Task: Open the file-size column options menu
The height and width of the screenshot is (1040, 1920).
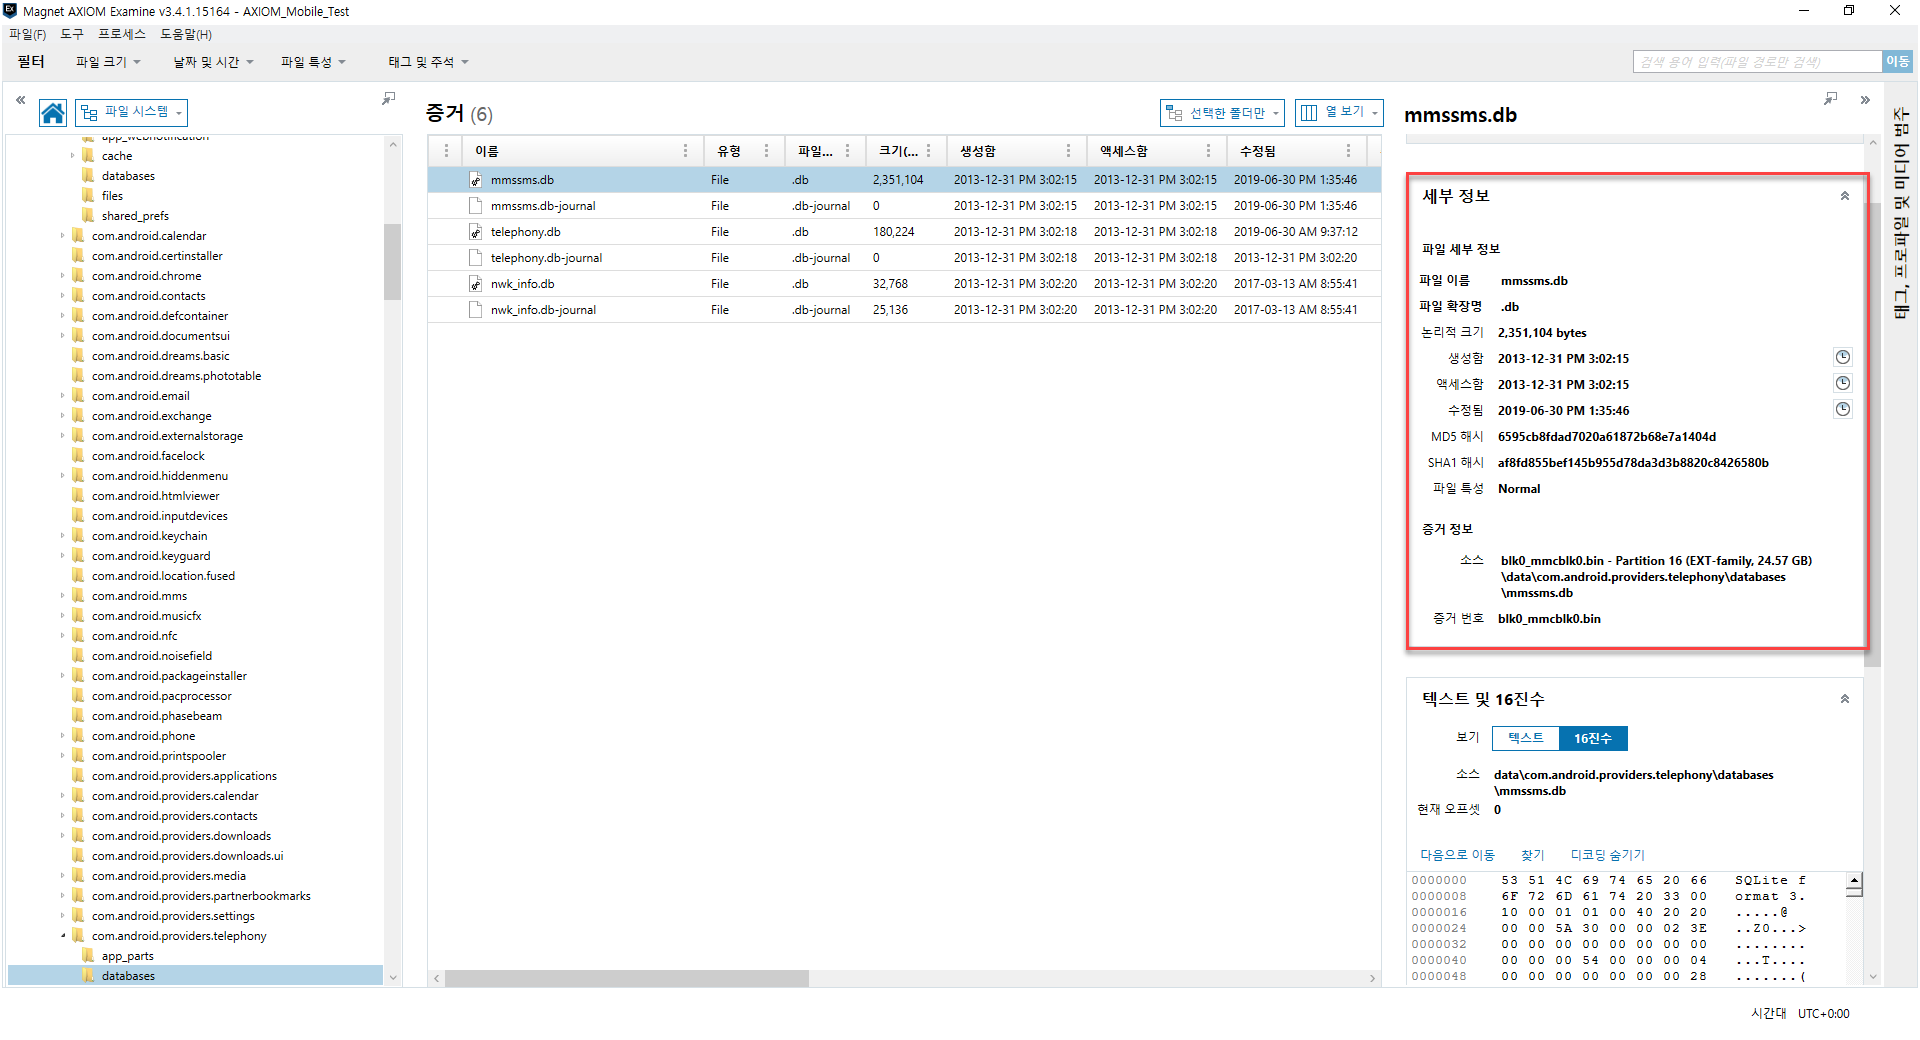Action: (x=928, y=151)
